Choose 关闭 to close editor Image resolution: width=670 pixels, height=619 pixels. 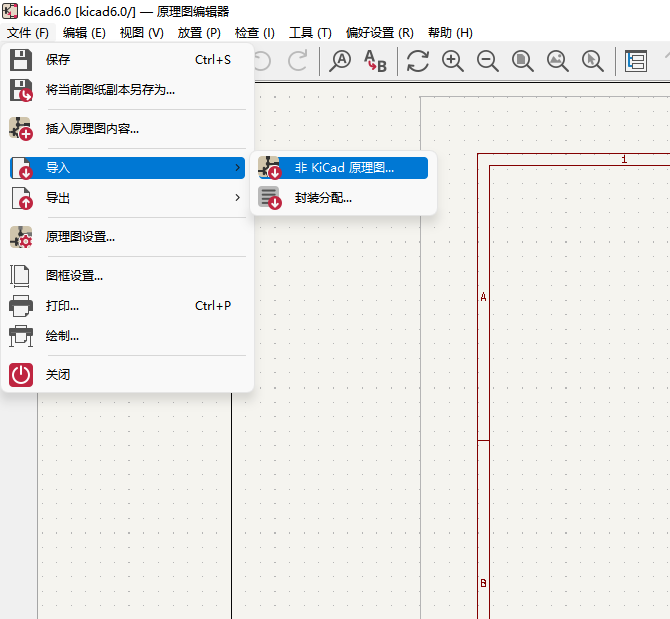coord(127,375)
